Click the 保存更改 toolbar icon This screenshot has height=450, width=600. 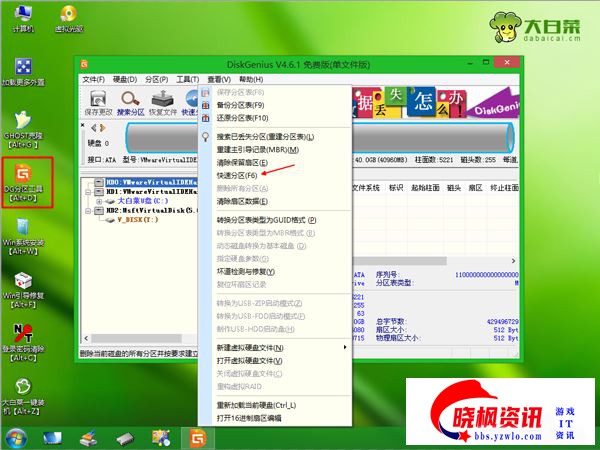coord(98,99)
